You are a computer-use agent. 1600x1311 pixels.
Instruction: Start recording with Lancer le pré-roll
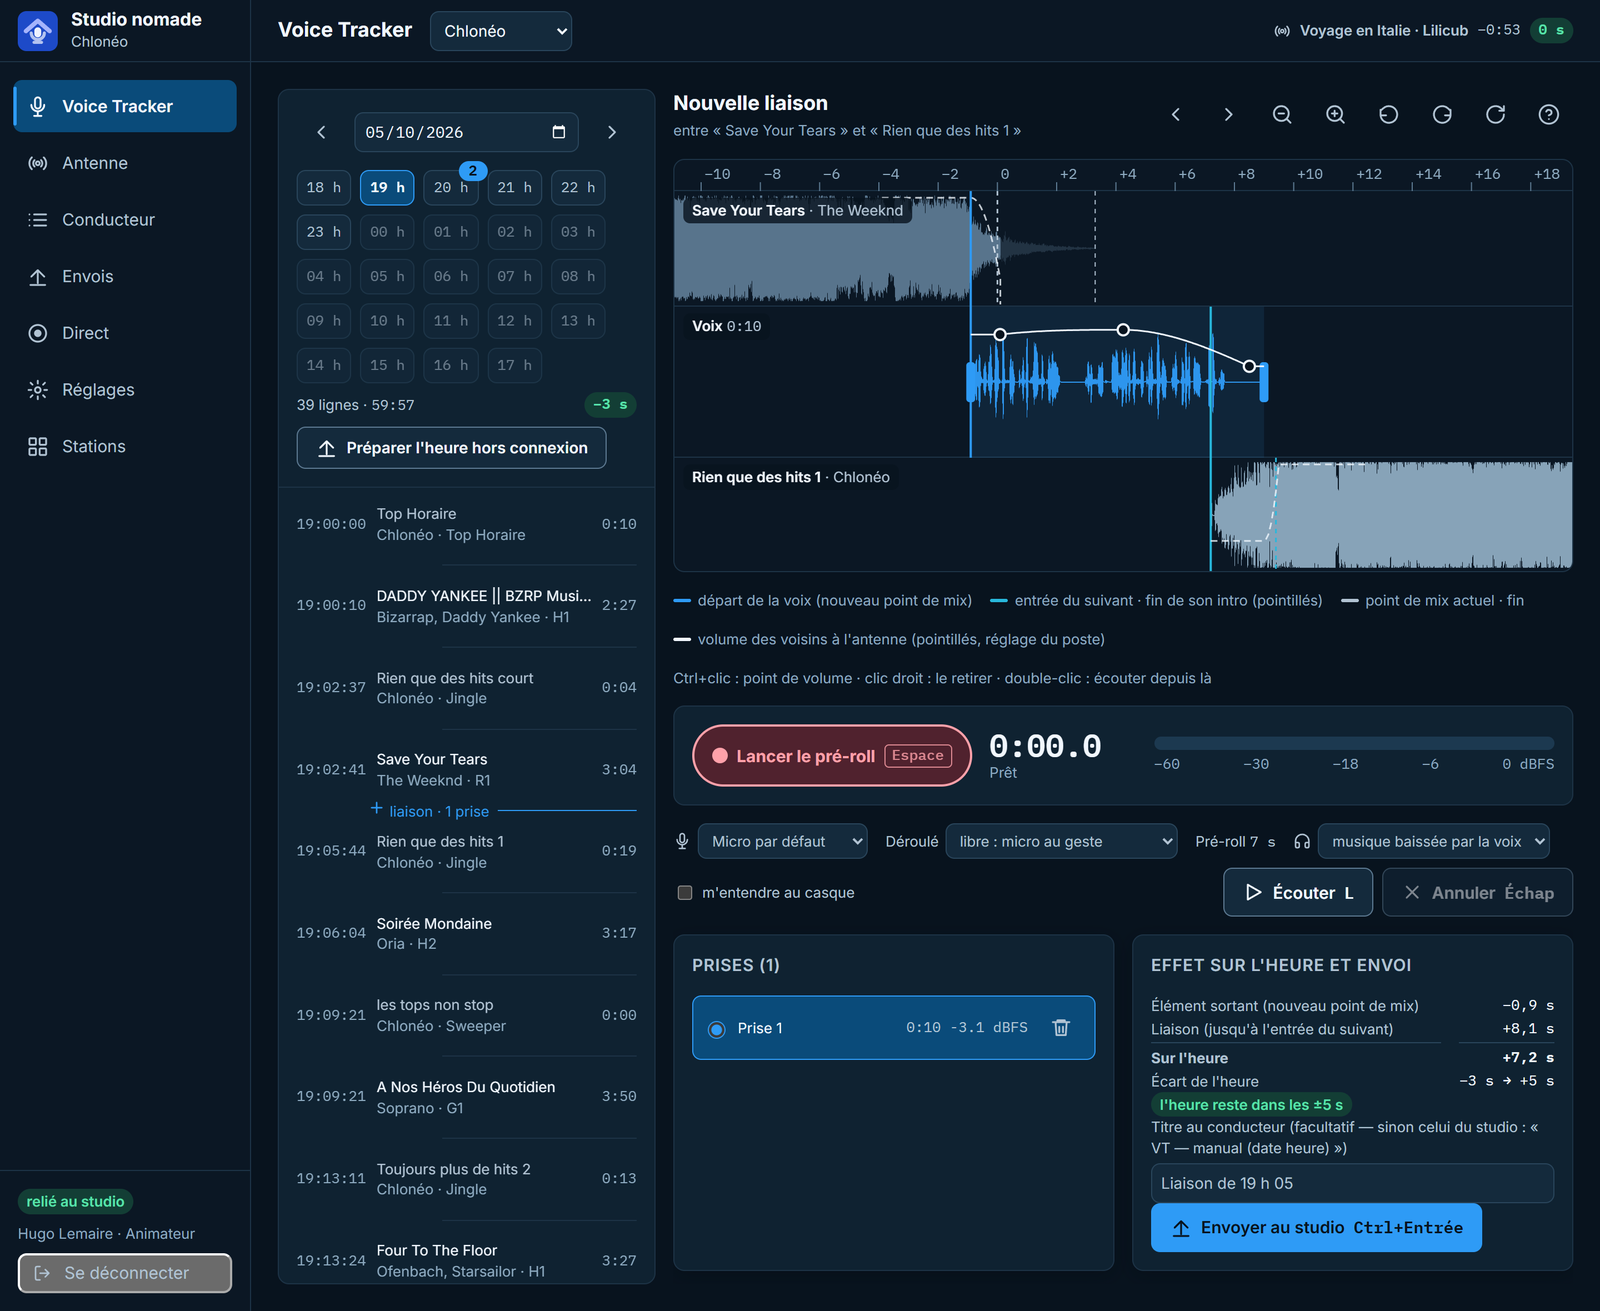832,756
